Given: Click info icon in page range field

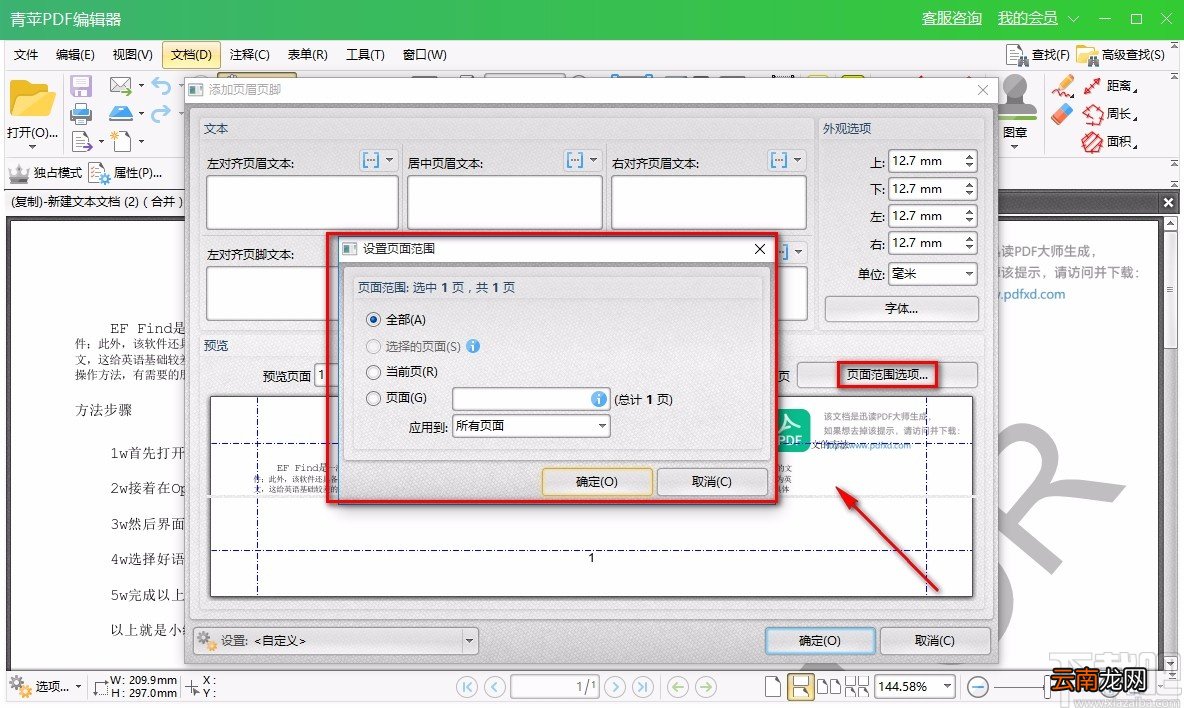Looking at the screenshot, I should [598, 399].
